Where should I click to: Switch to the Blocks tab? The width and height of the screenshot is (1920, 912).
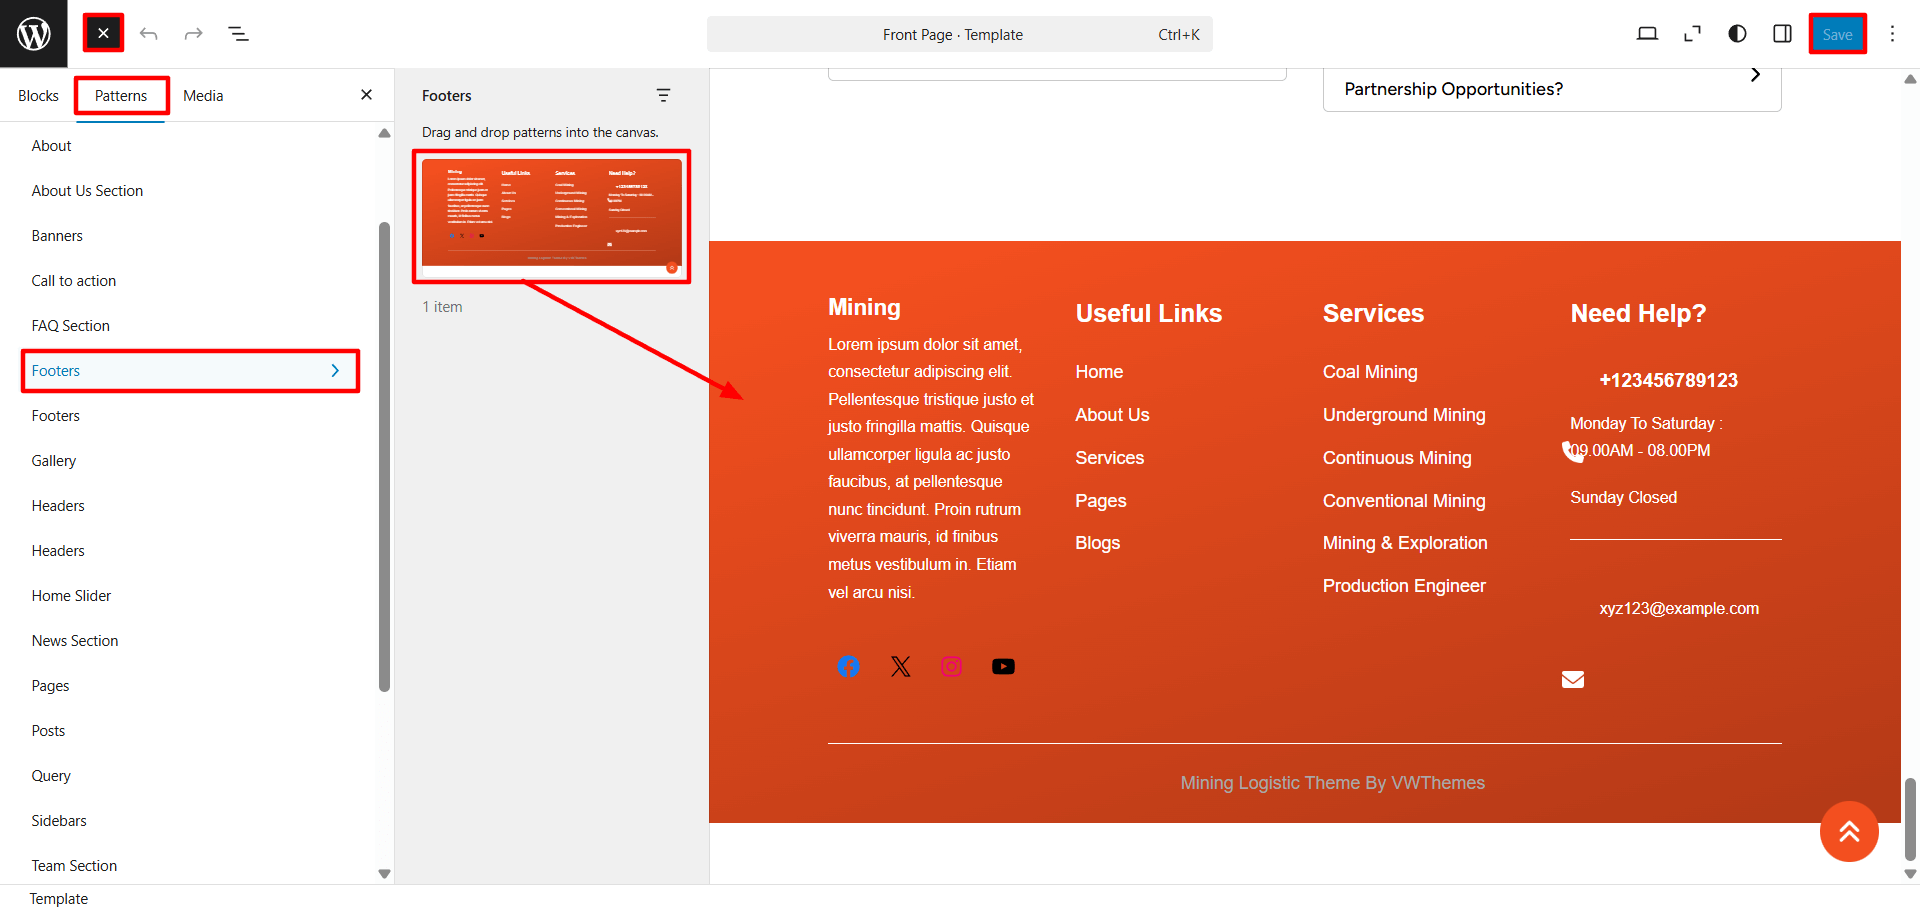coord(38,96)
